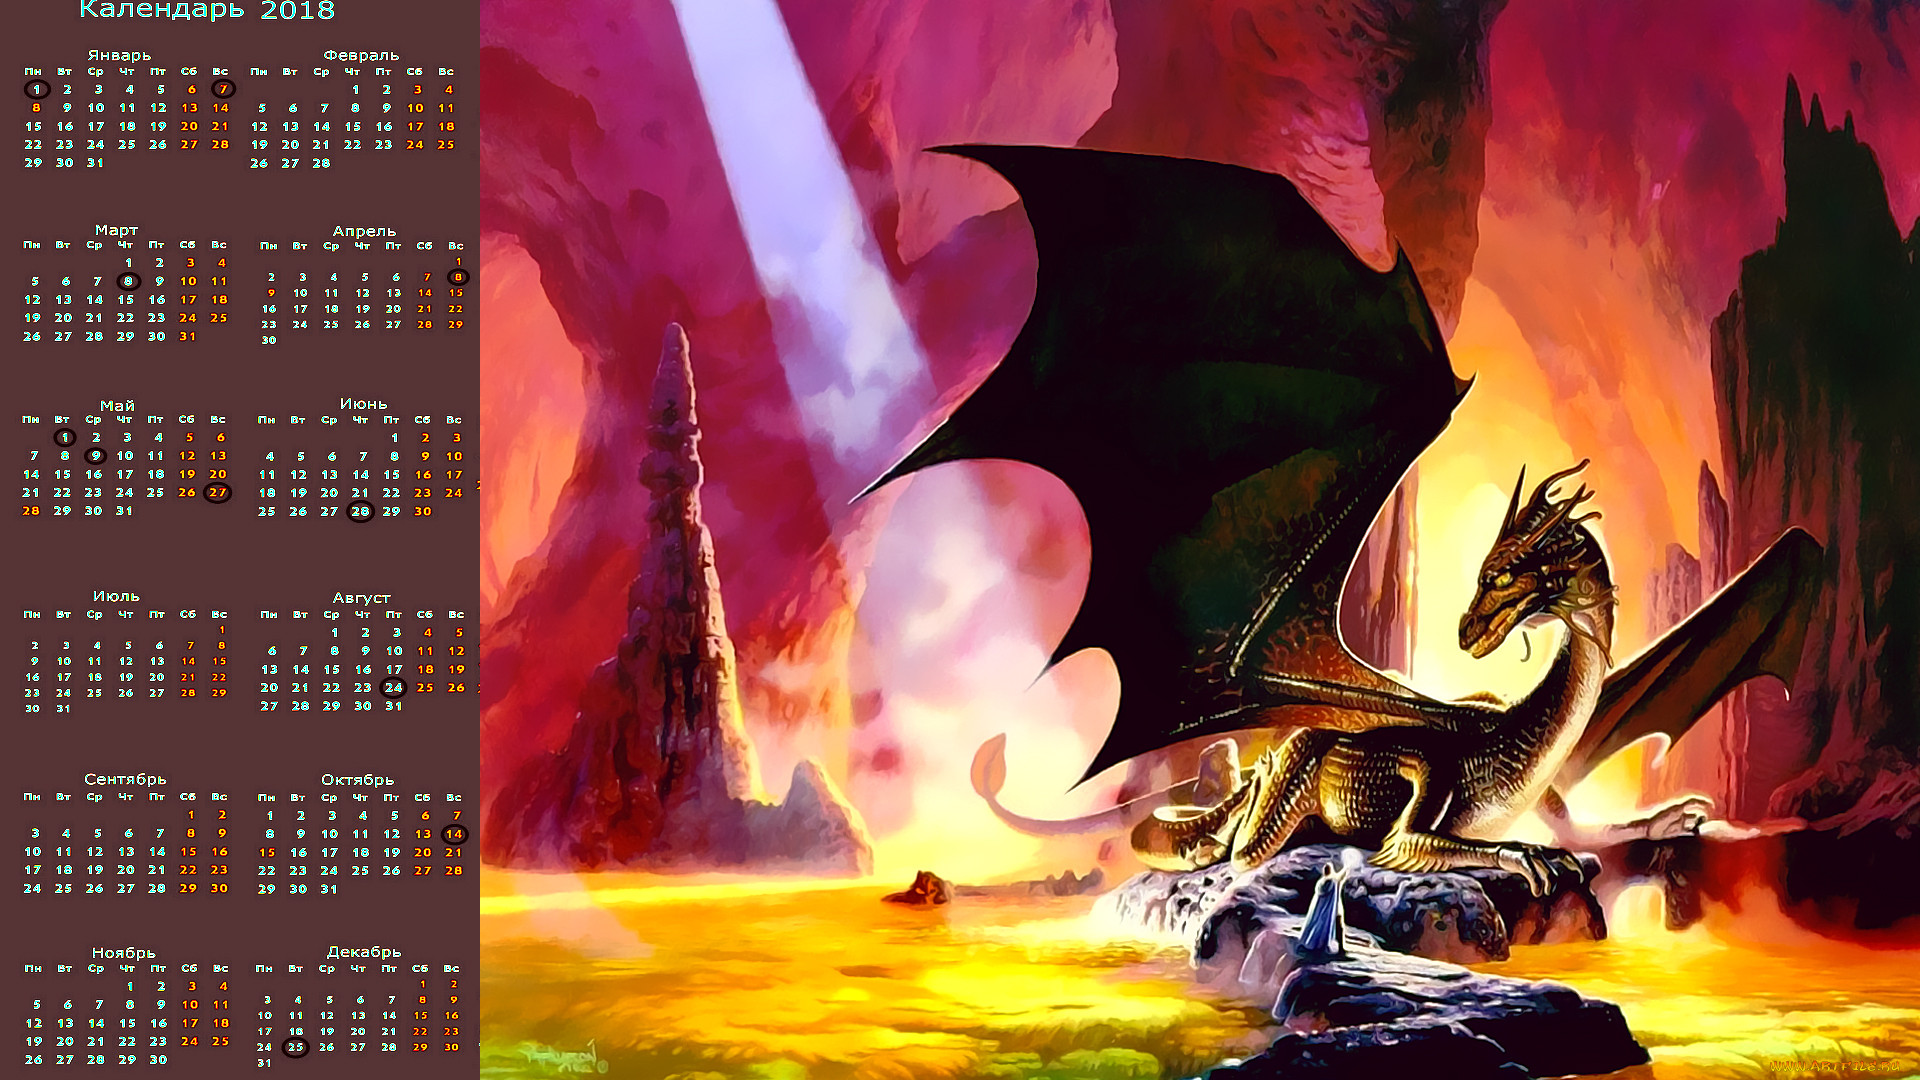The height and width of the screenshot is (1080, 1920).
Task: Click circled date 1 in Январь
Action: coord(37,89)
